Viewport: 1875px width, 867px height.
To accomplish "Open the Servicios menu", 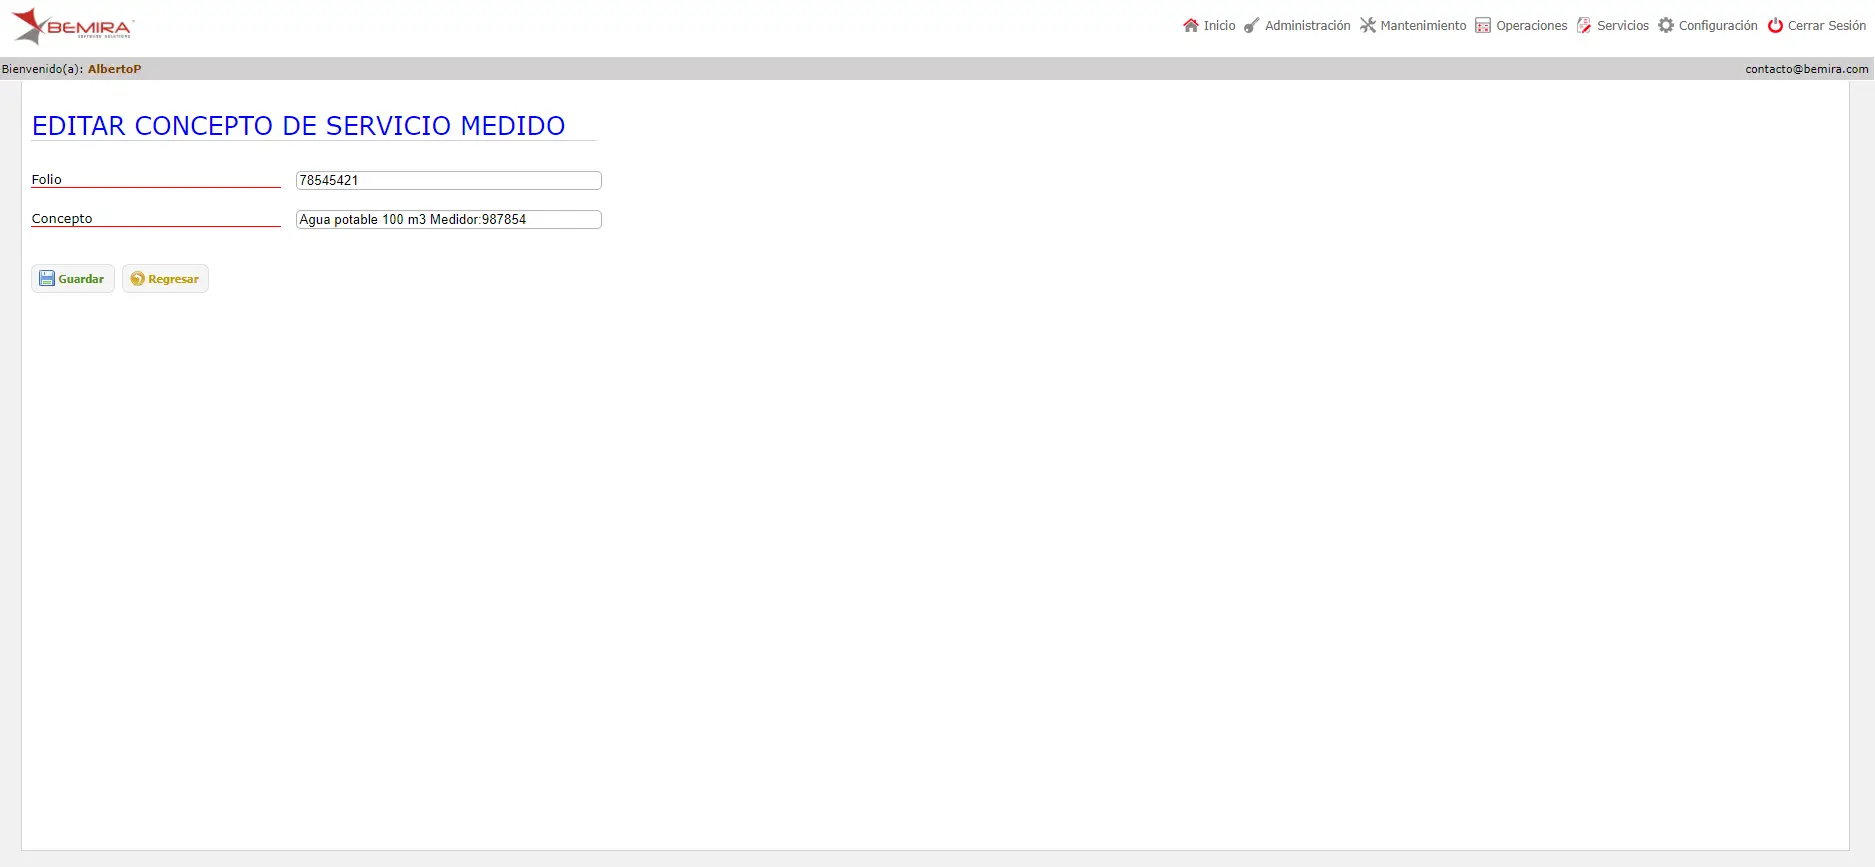I will [1613, 26].
